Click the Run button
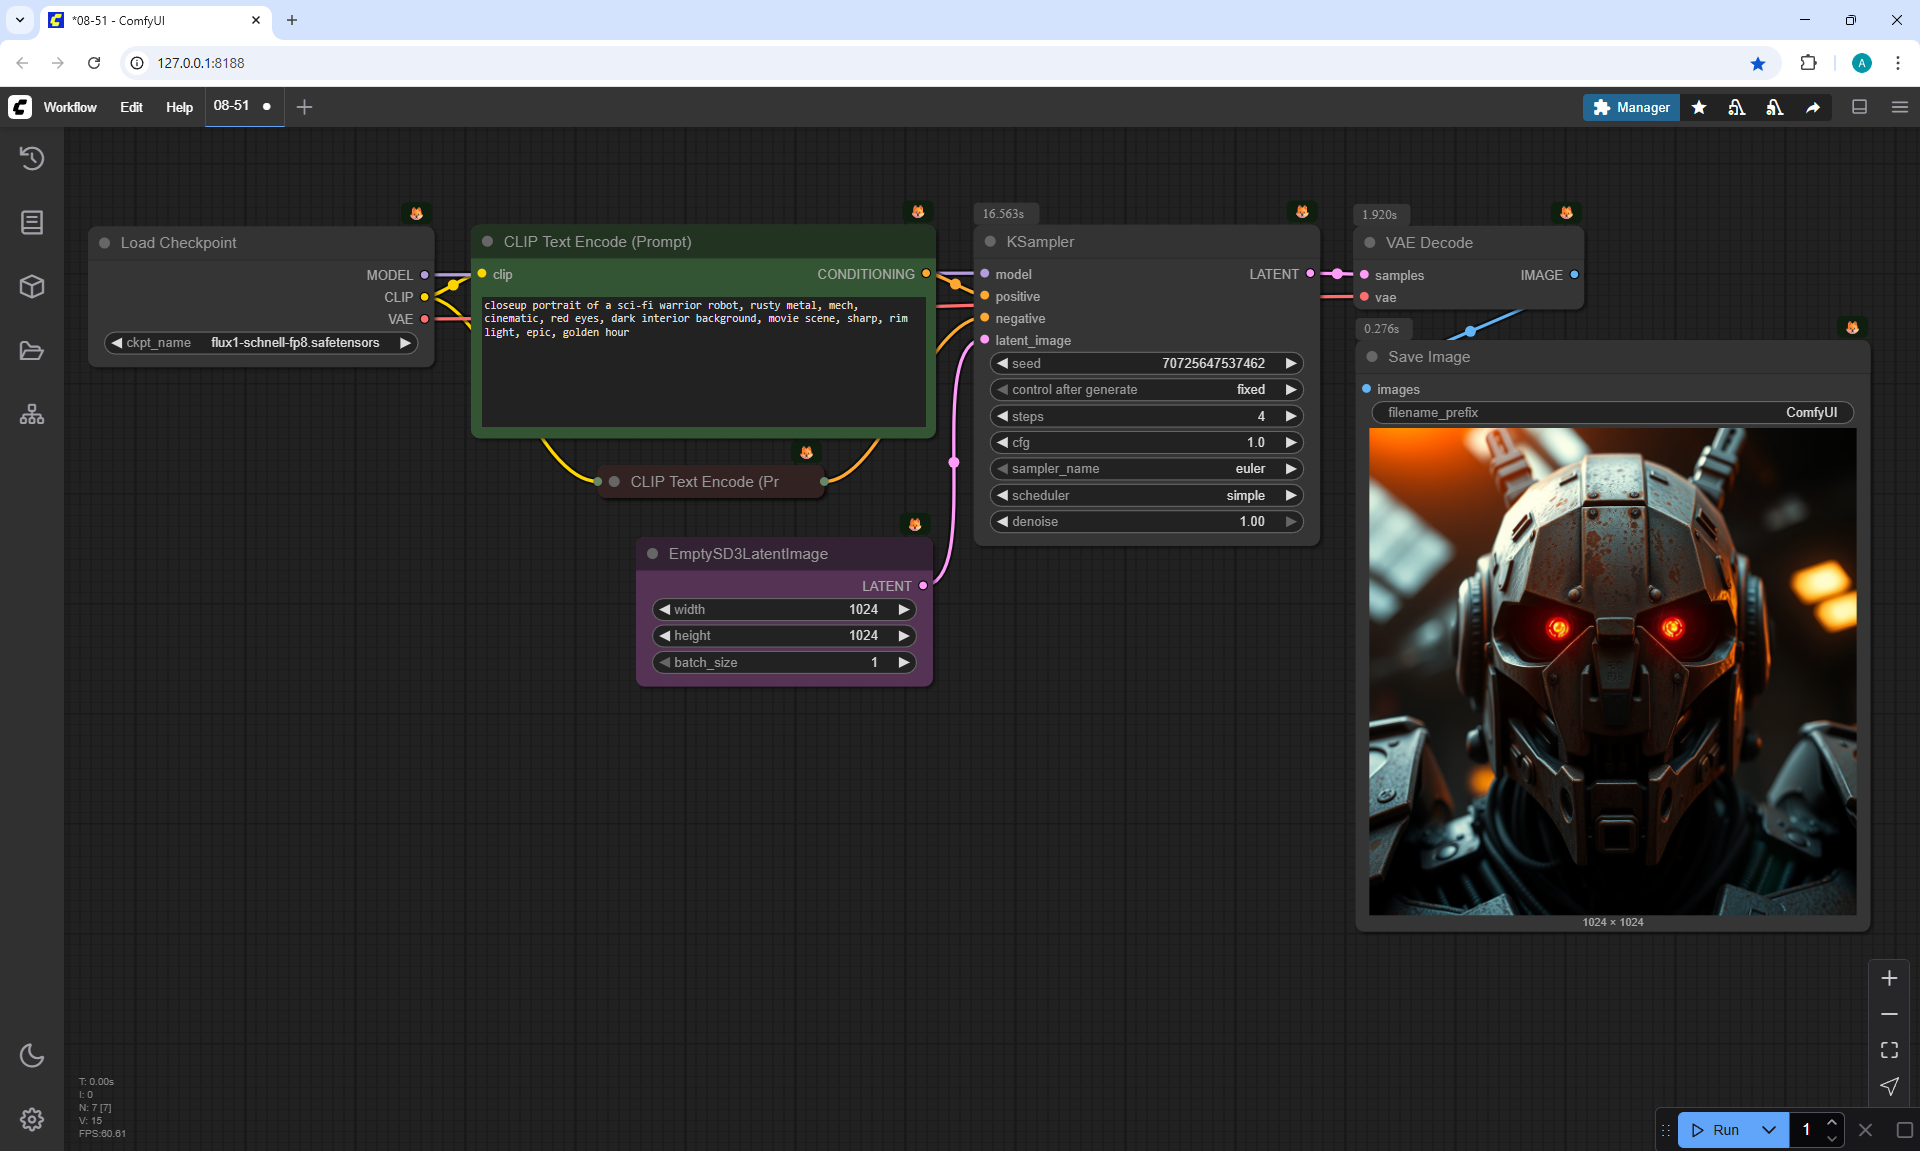1920x1151 pixels. (1717, 1130)
